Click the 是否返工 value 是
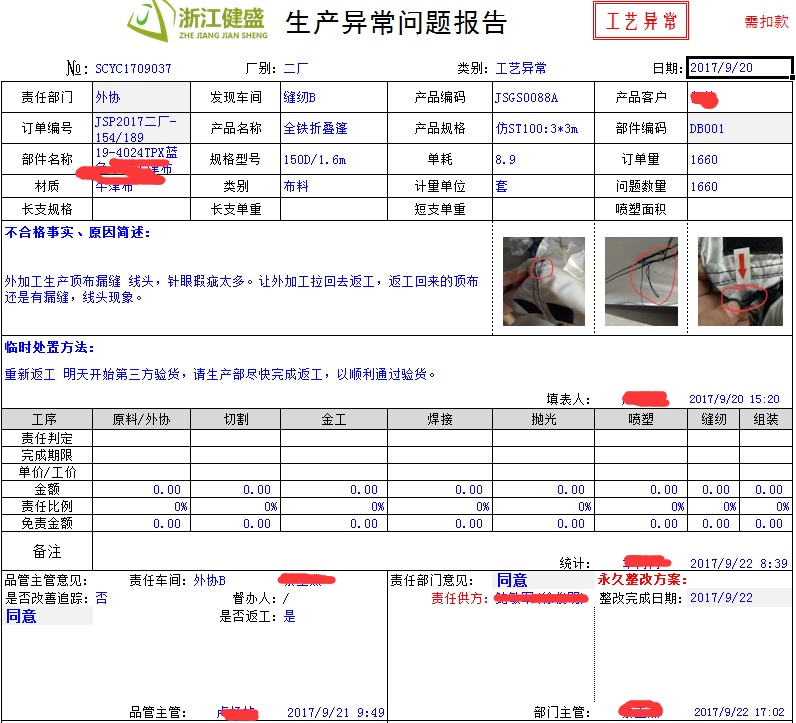The height and width of the screenshot is (723, 796). pyautogui.click(x=290, y=616)
